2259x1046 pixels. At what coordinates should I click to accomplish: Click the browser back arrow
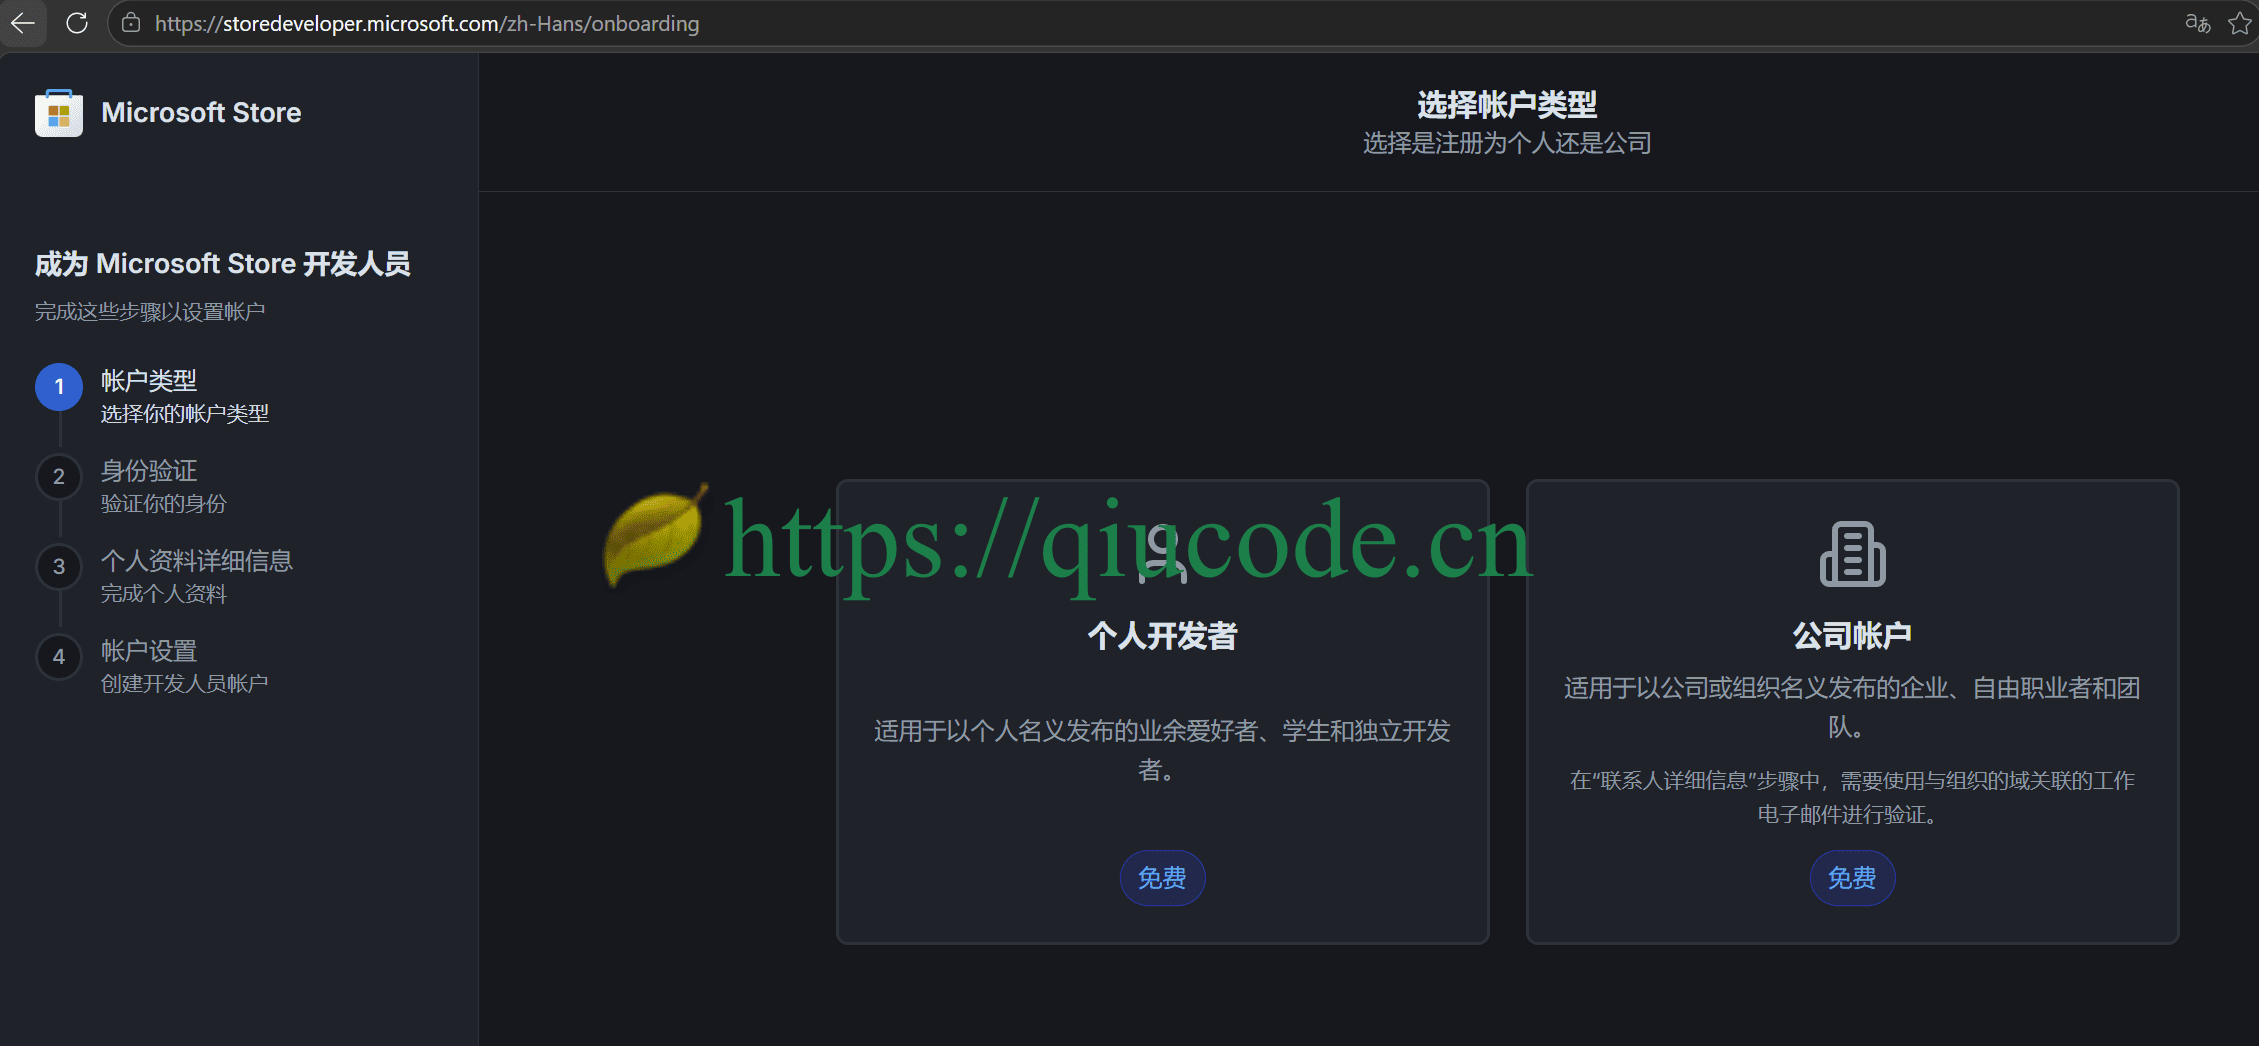pyautogui.click(x=23, y=23)
